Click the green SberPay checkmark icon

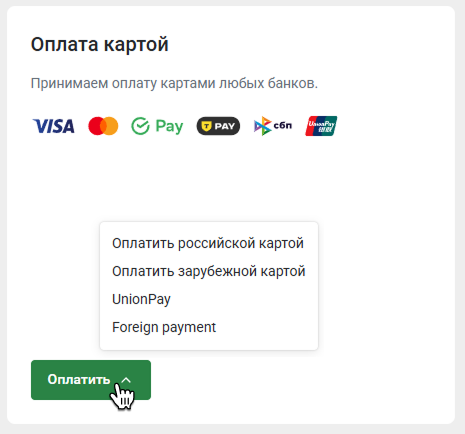[x=140, y=126]
